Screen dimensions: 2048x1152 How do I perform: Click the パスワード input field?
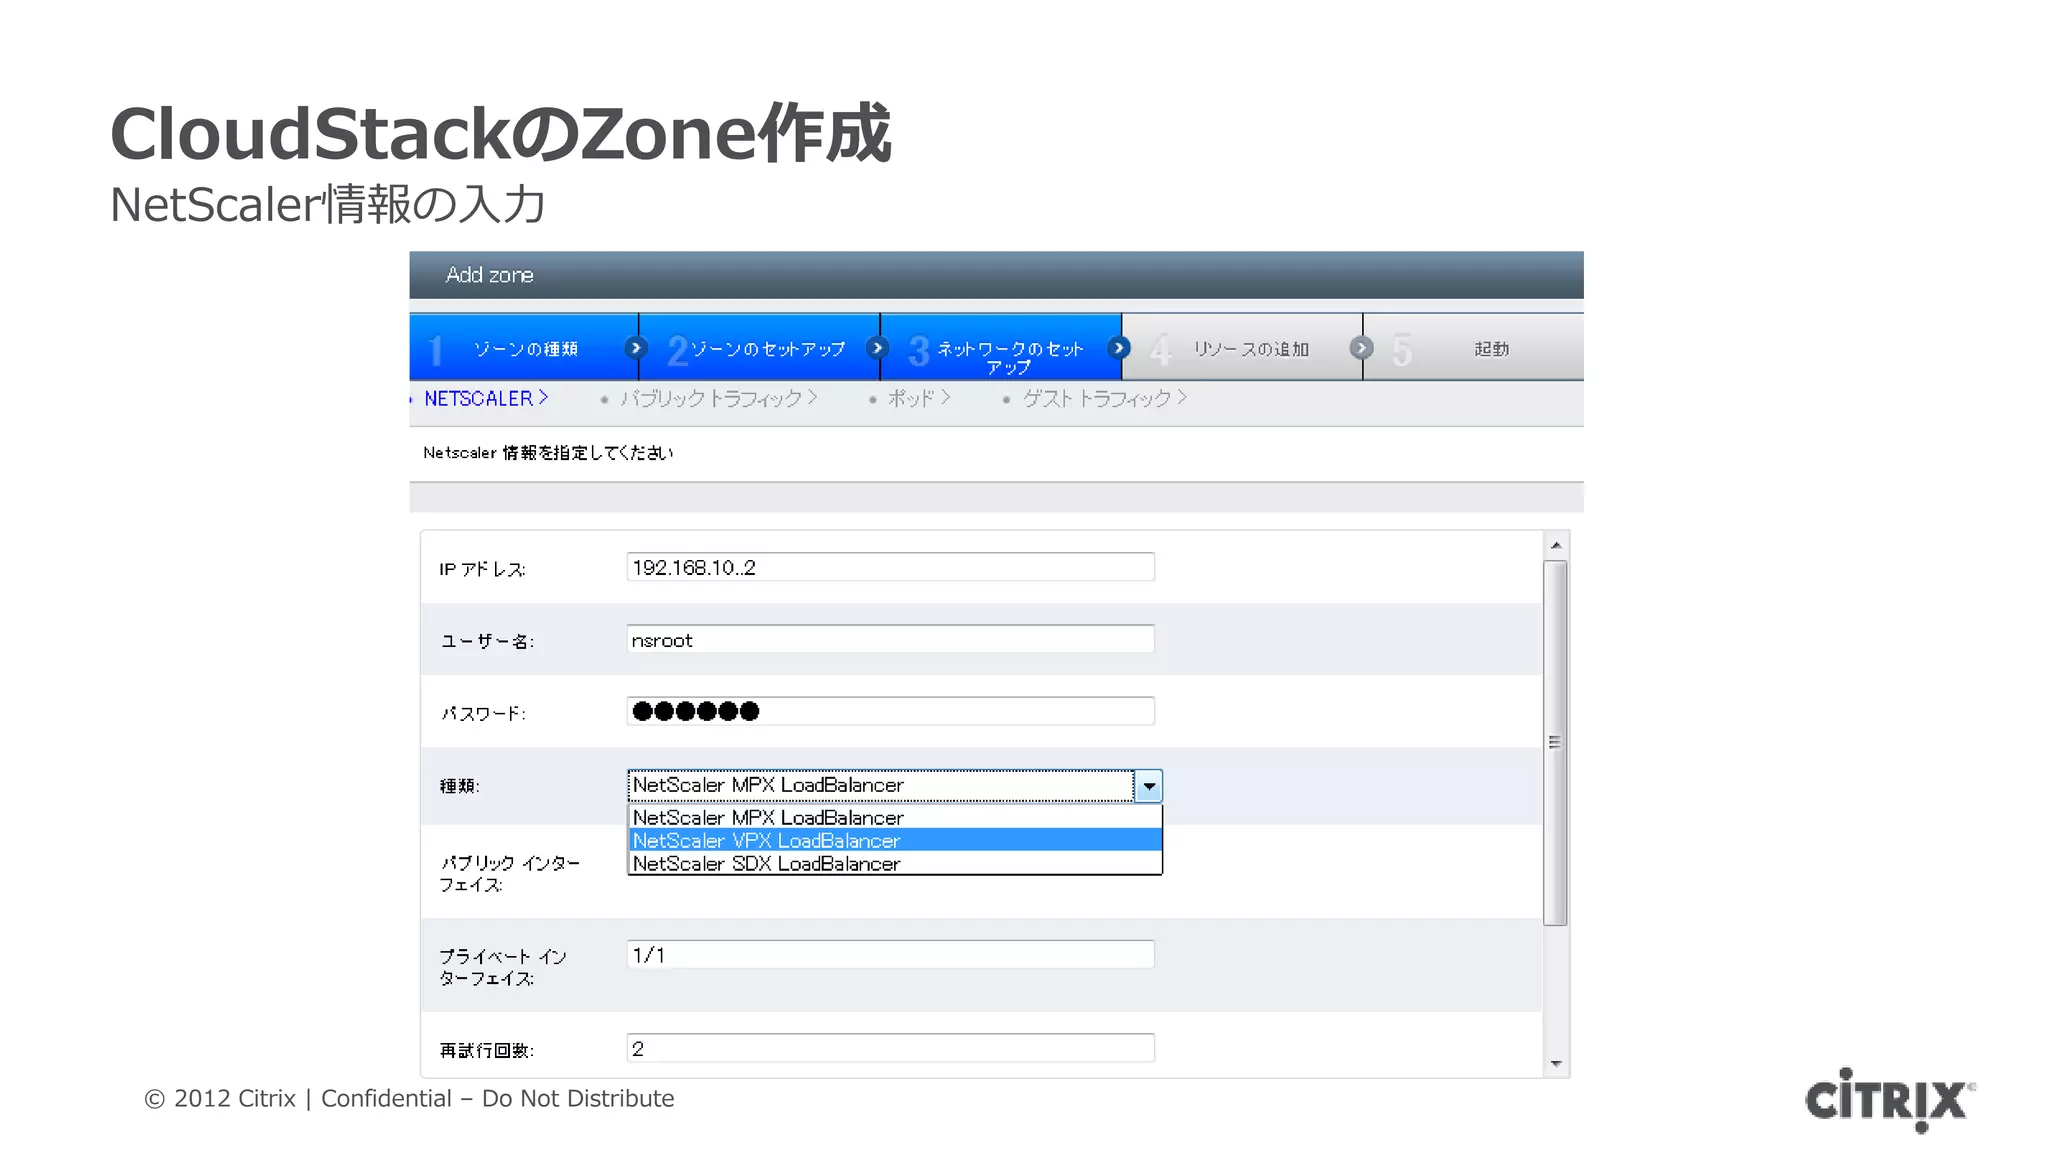pos(890,711)
